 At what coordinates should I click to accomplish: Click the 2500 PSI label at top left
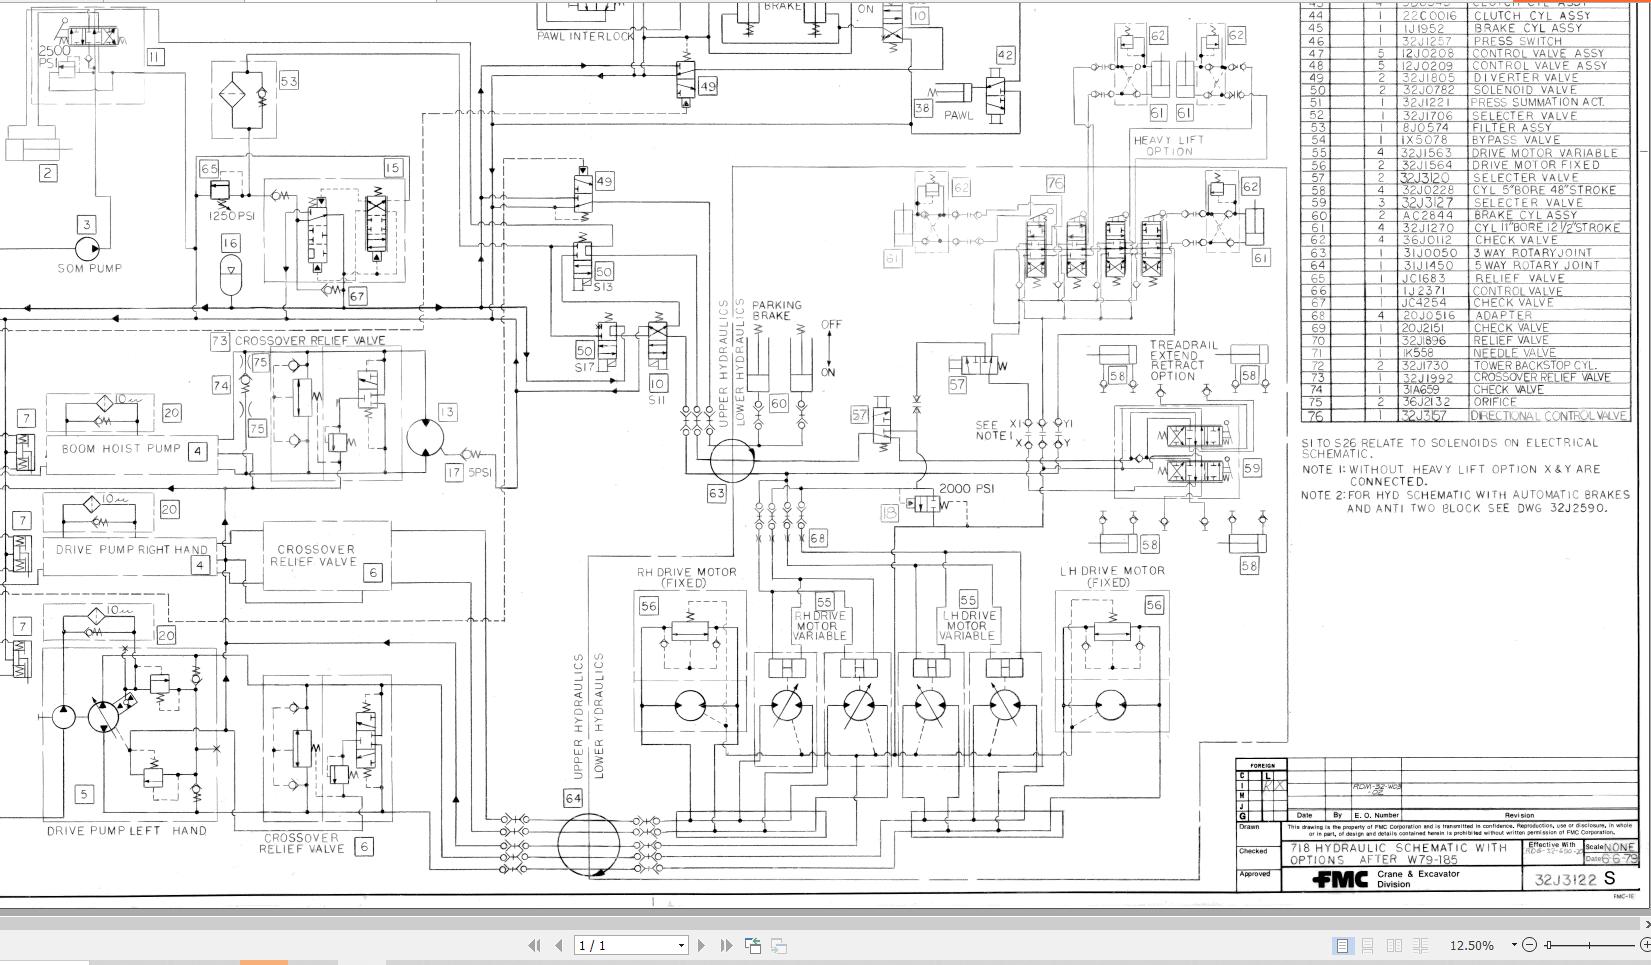(x=54, y=56)
